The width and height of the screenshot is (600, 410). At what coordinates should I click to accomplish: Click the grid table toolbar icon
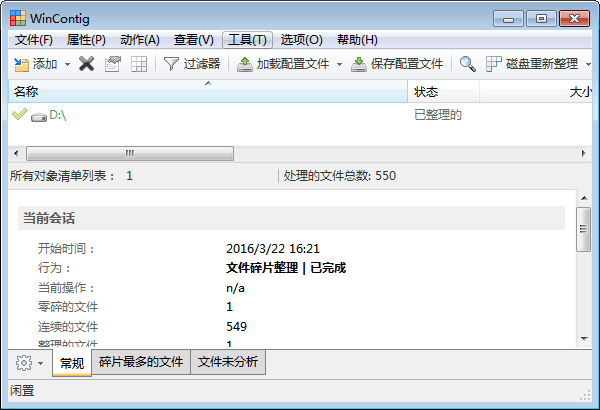pyautogui.click(x=139, y=64)
